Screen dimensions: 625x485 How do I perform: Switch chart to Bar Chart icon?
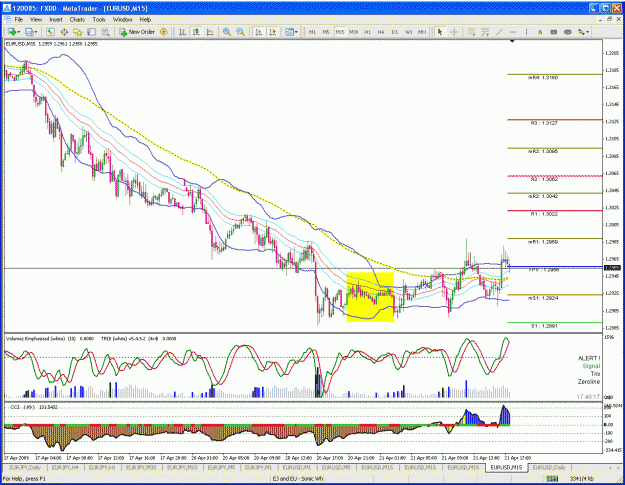[182, 32]
